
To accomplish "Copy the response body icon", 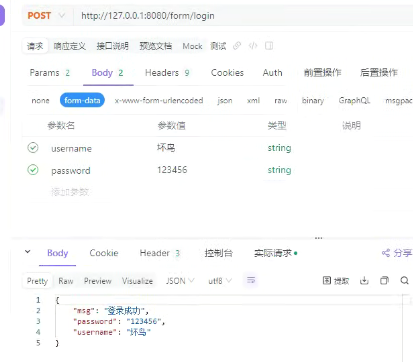I will [x=384, y=281].
